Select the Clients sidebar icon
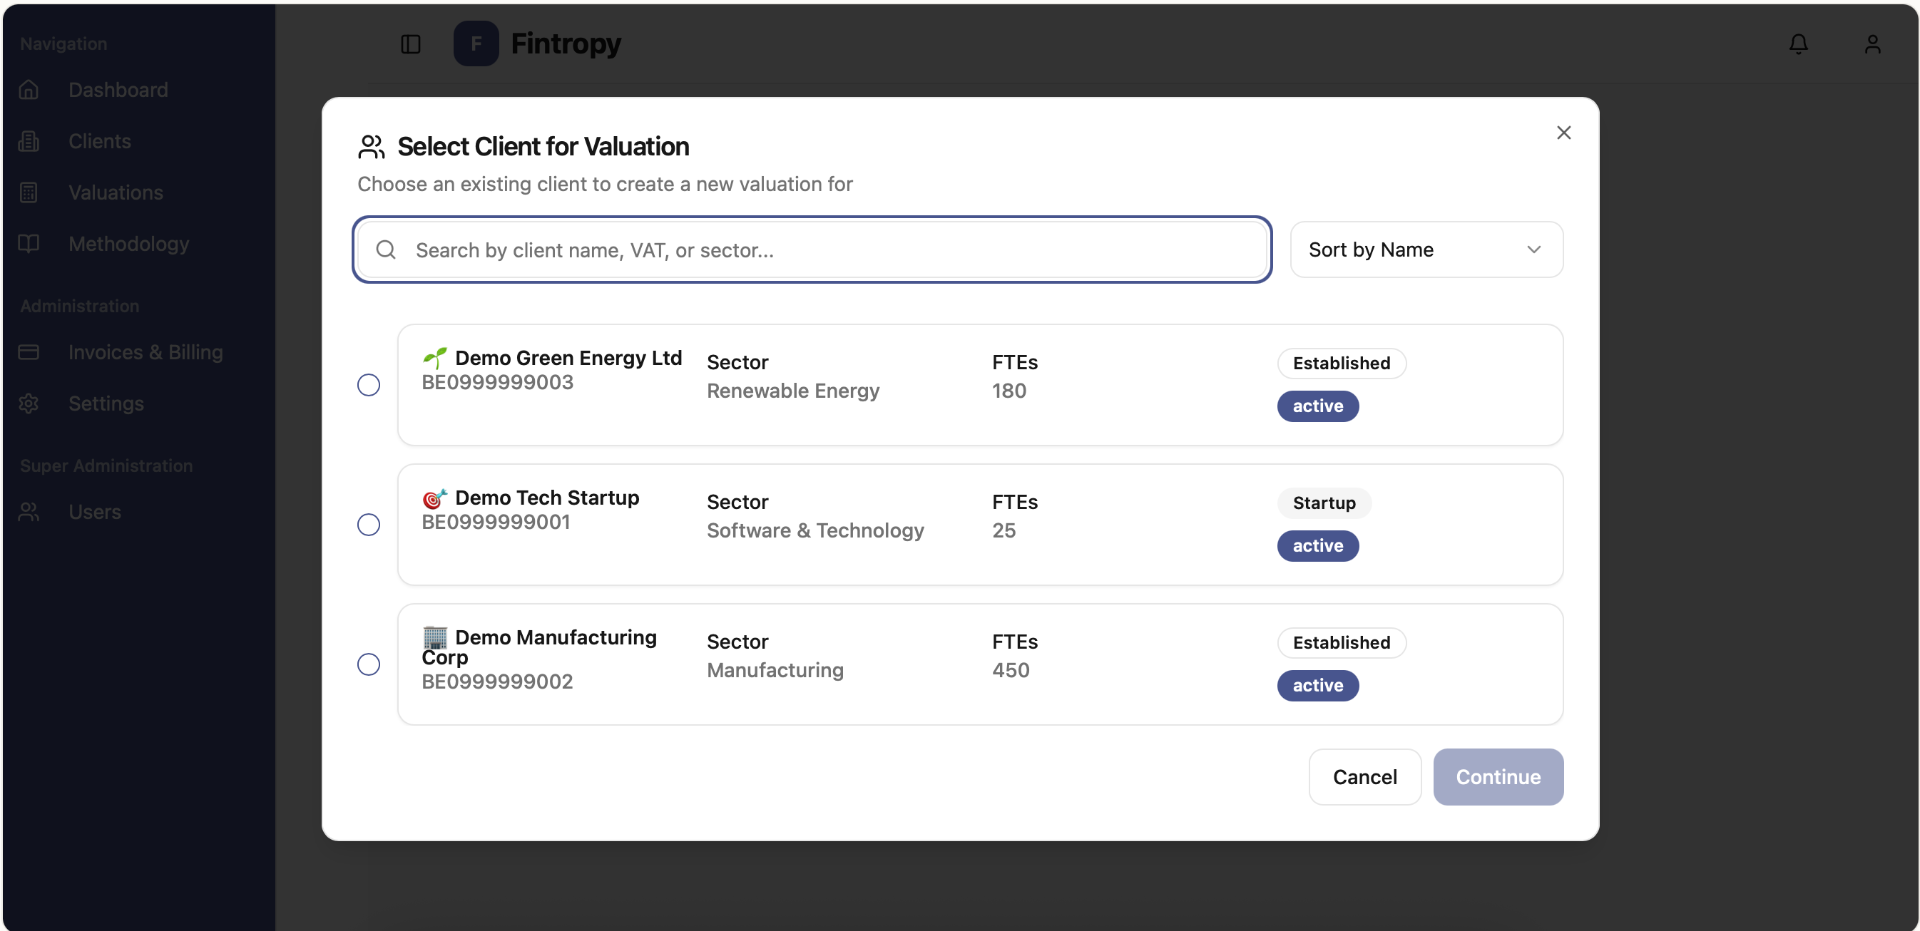Screen dimensions: 1920x931 (x=29, y=141)
